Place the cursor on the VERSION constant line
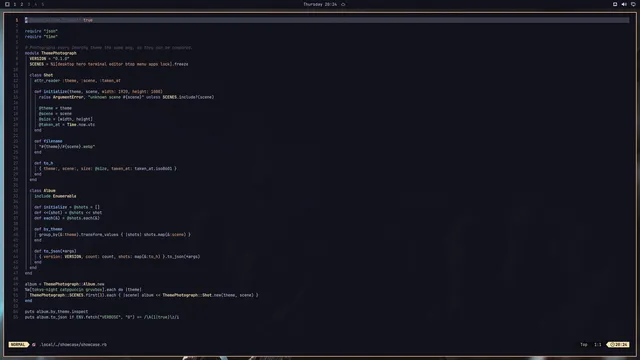The width and height of the screenshot is (640, 360). click(x=49, y=58)
